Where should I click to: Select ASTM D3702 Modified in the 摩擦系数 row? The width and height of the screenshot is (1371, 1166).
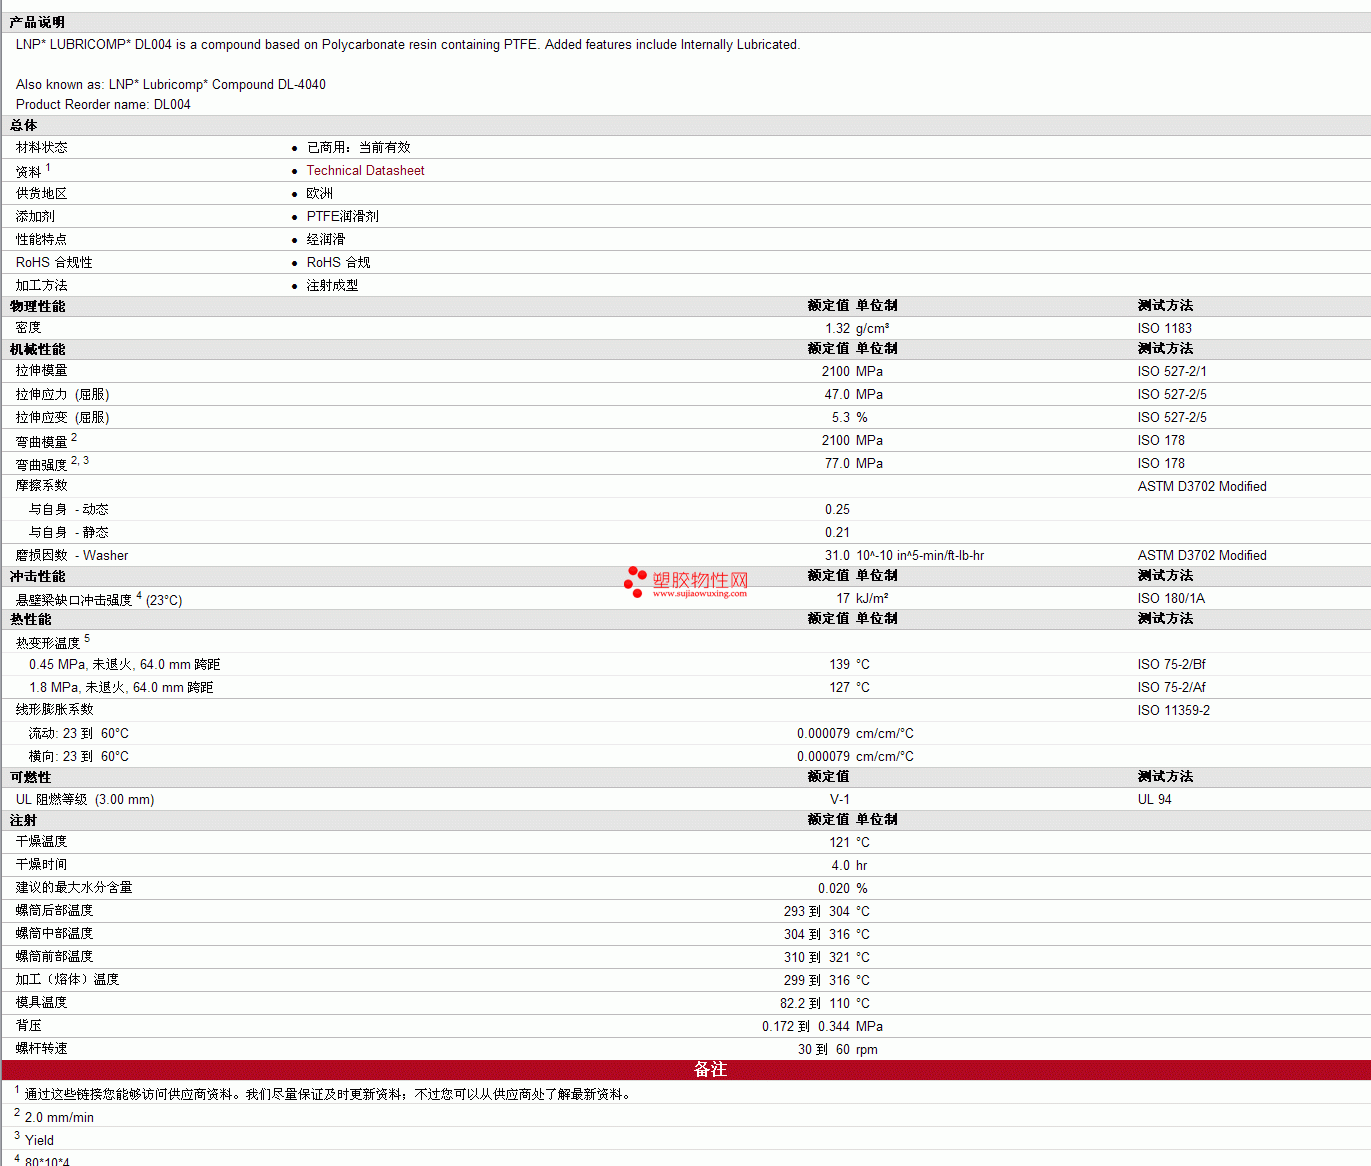pos(1202,487)
